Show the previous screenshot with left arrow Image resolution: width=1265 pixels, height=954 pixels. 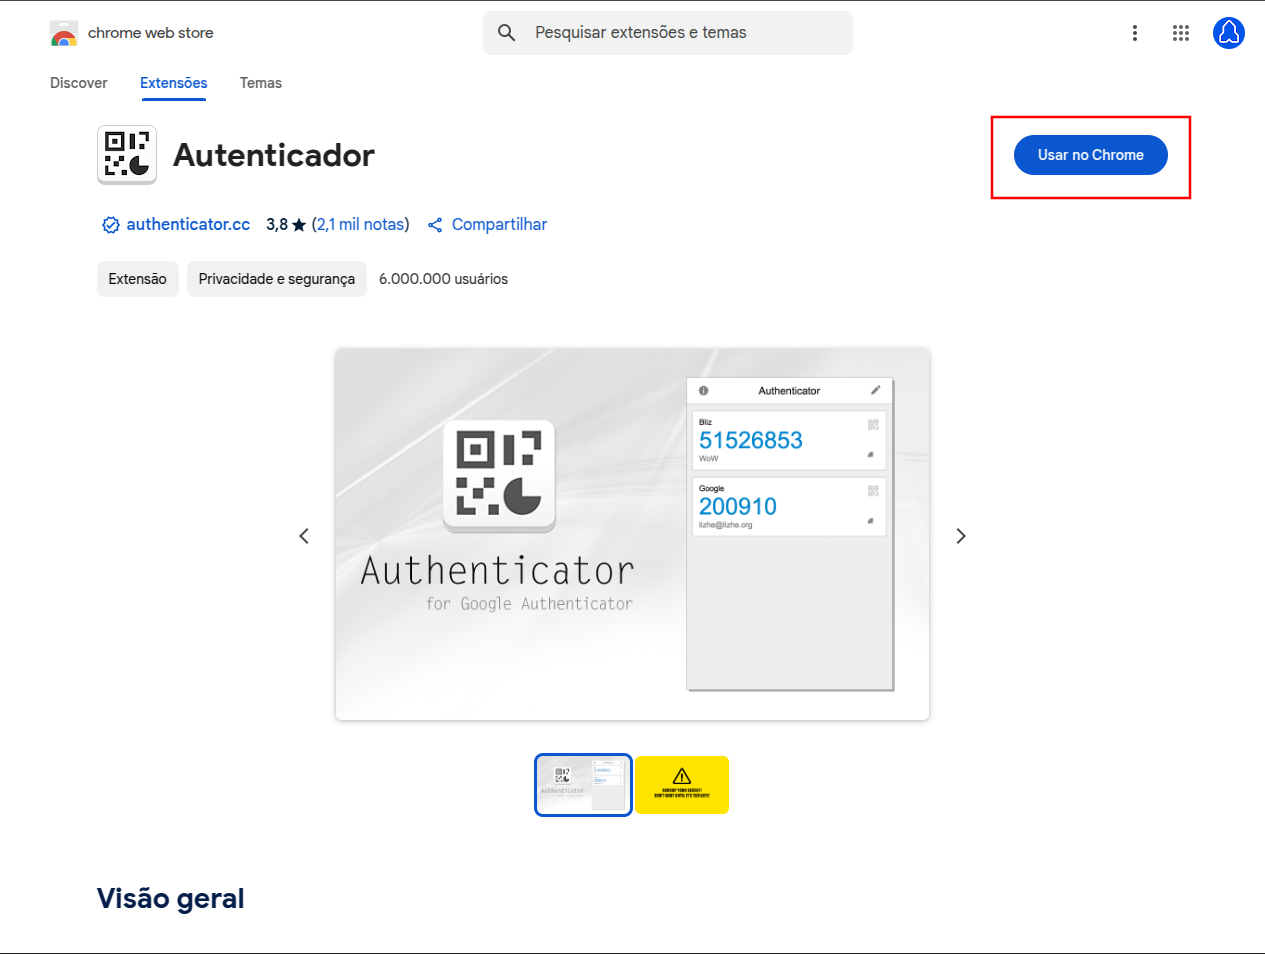304,536
